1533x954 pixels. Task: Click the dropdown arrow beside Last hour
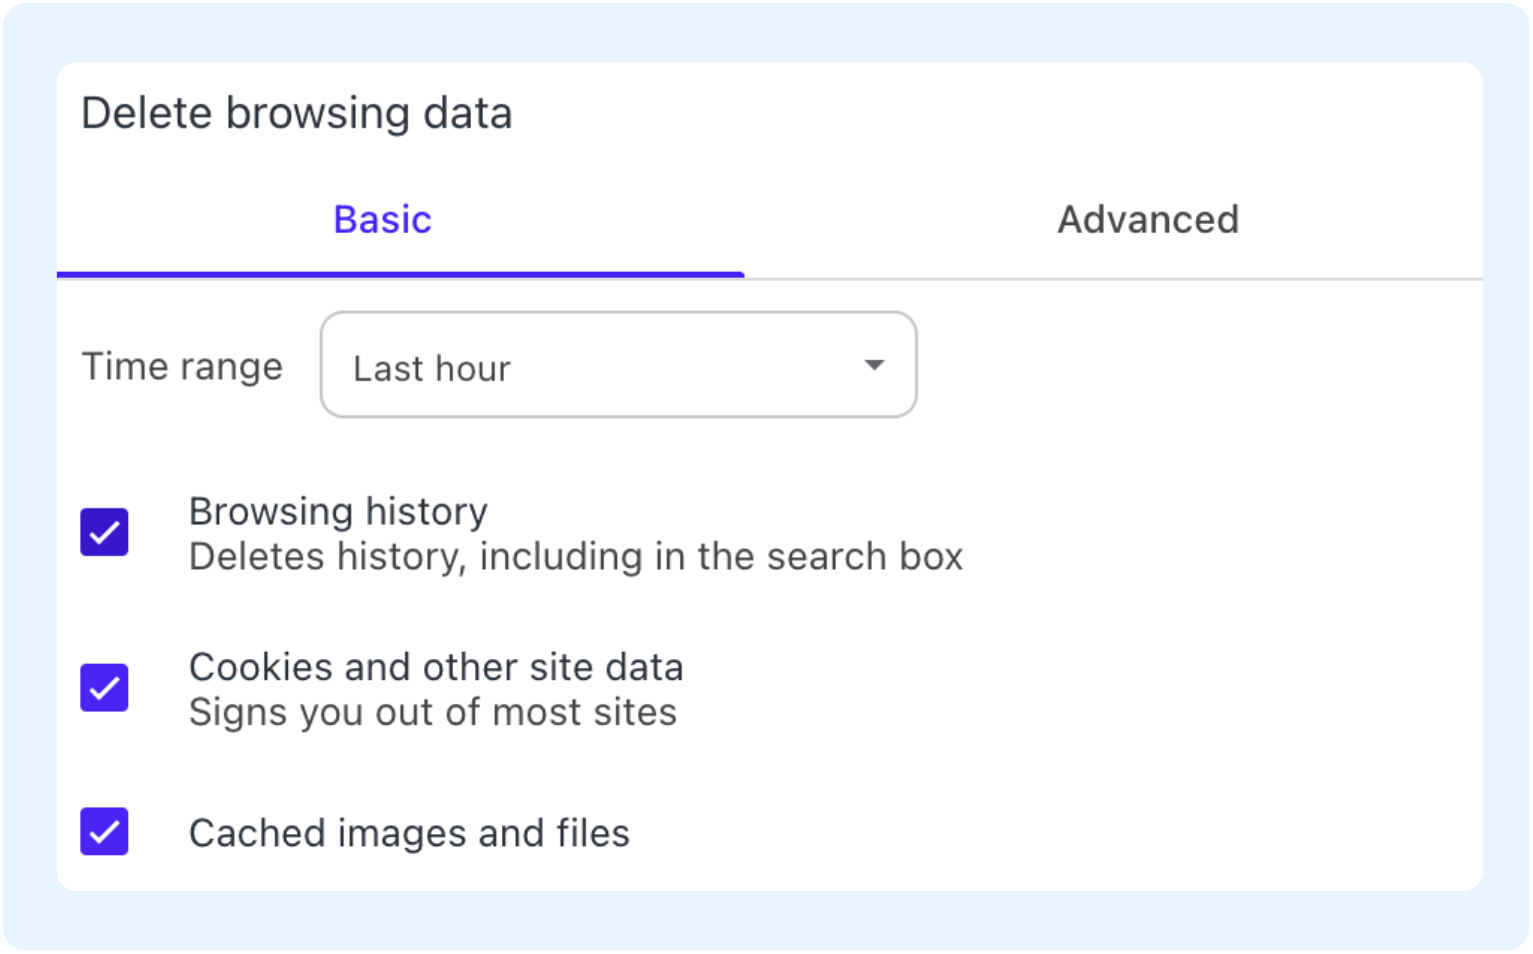[874, 365]
